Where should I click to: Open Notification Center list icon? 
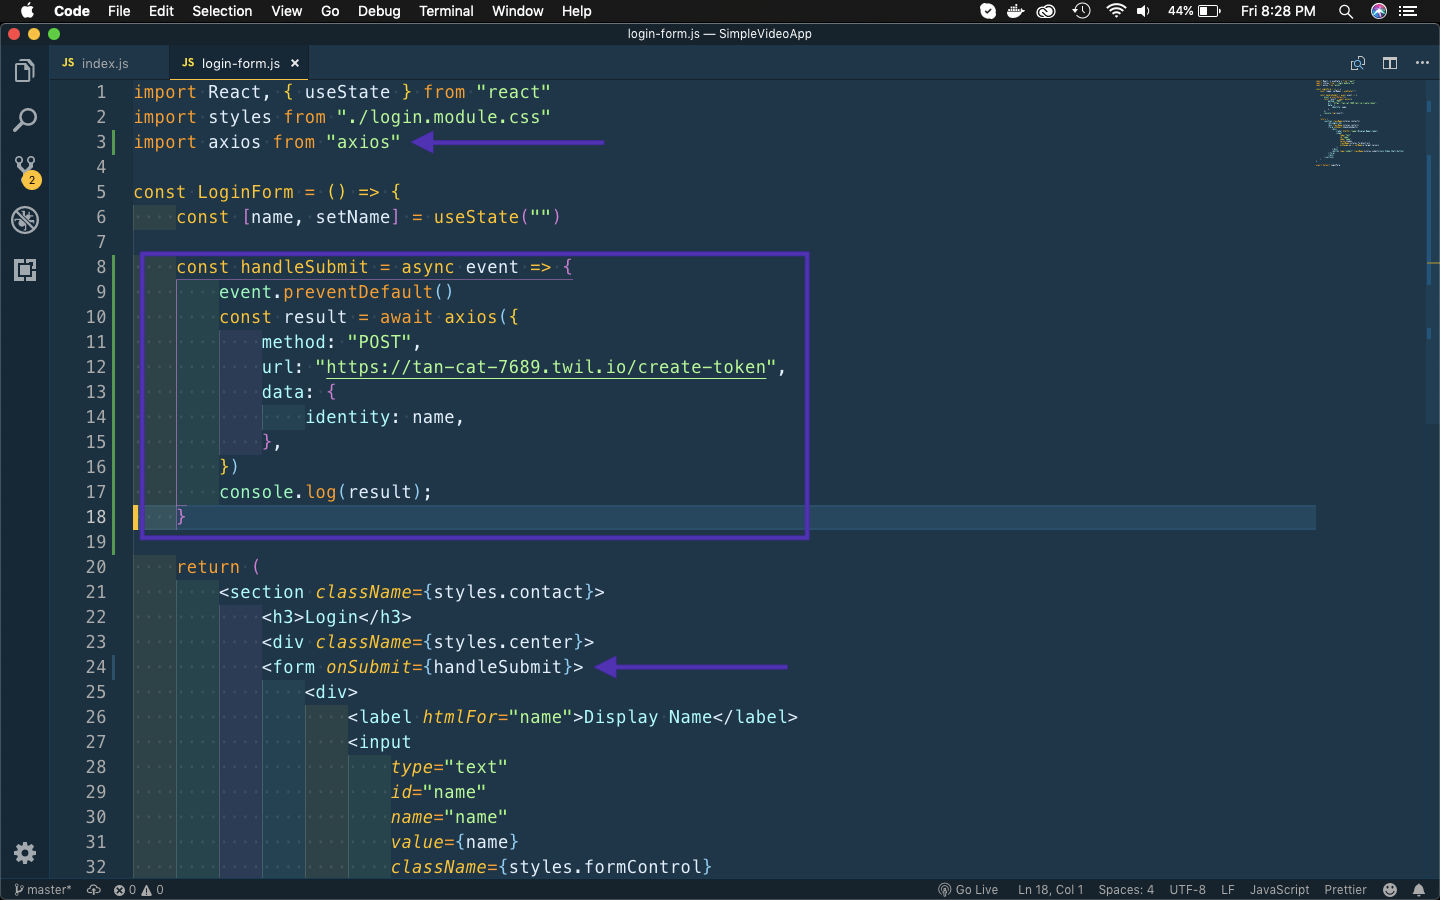pos(1409,11)
